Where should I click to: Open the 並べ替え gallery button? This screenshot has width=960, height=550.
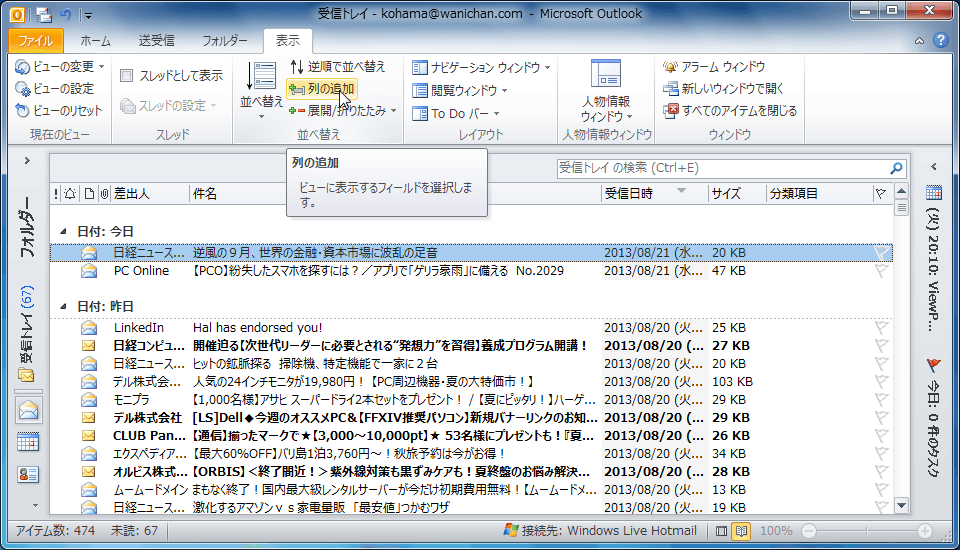(261, 89)
